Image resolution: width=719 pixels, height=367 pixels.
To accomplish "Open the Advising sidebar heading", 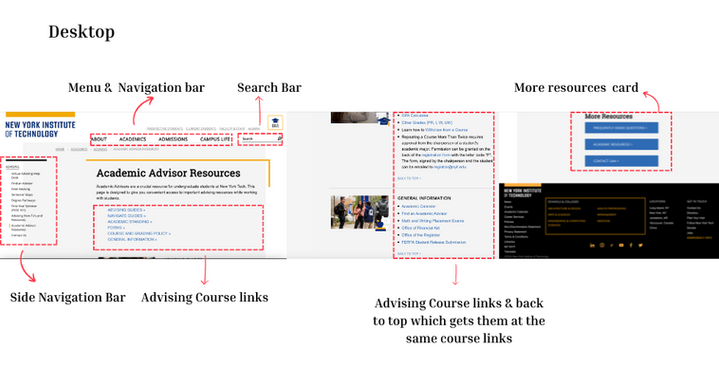I will (x=12, y=167).
